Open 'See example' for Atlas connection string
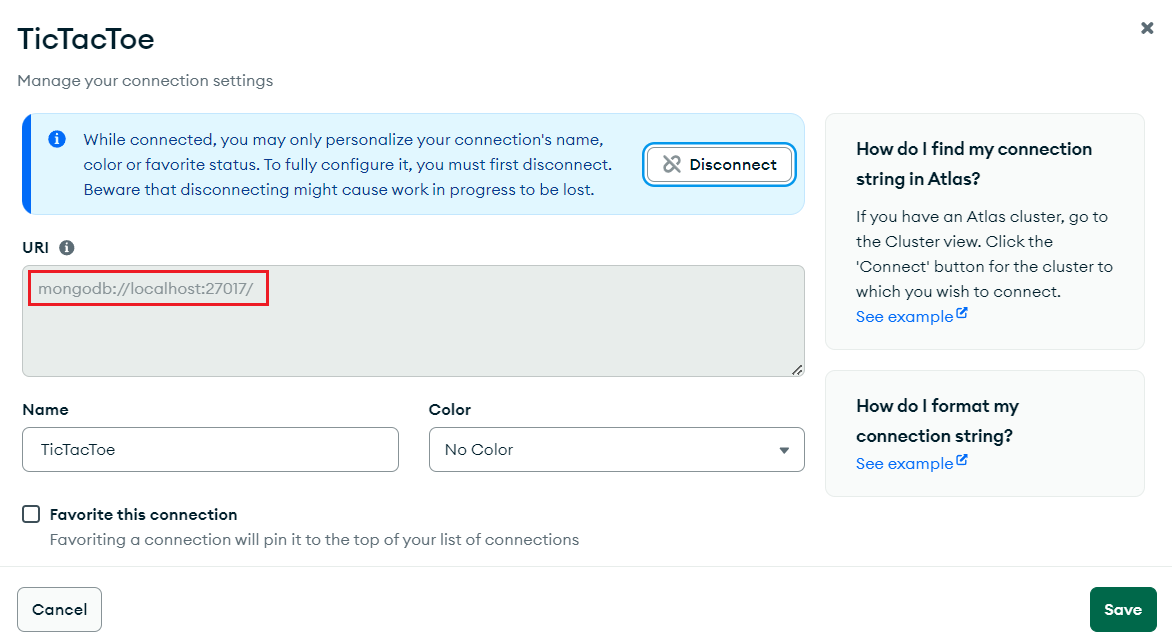This screenshot has height=640, width=1172. [x=904, y=316]
